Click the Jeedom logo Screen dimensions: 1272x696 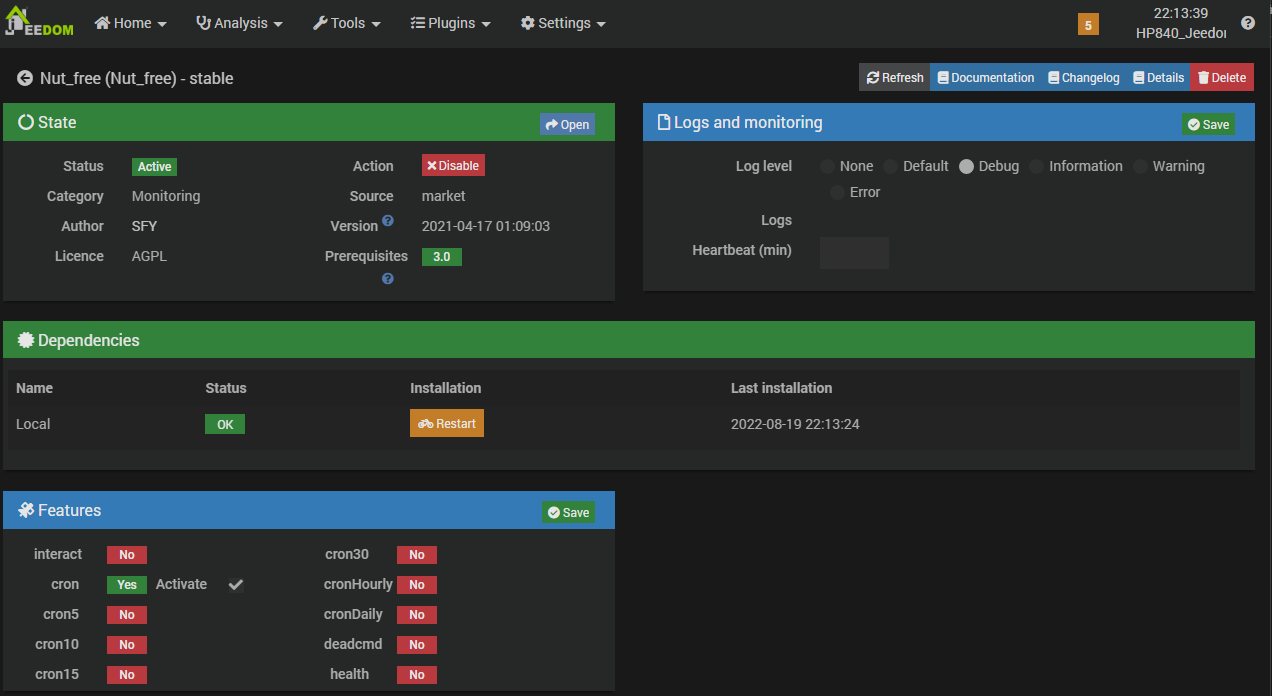click(39, 22)
